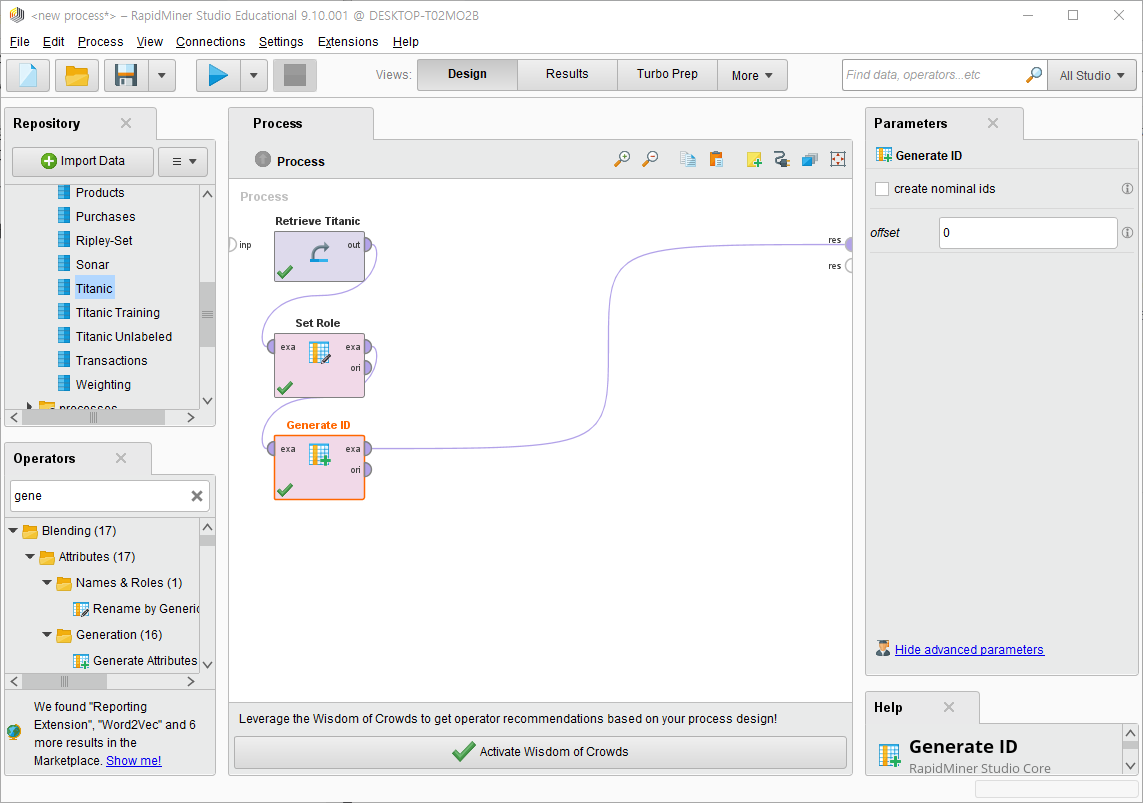The width and height of the screenshot is (1143, 803).
Task: Open the Extensions menu
Action: [348, 42]
